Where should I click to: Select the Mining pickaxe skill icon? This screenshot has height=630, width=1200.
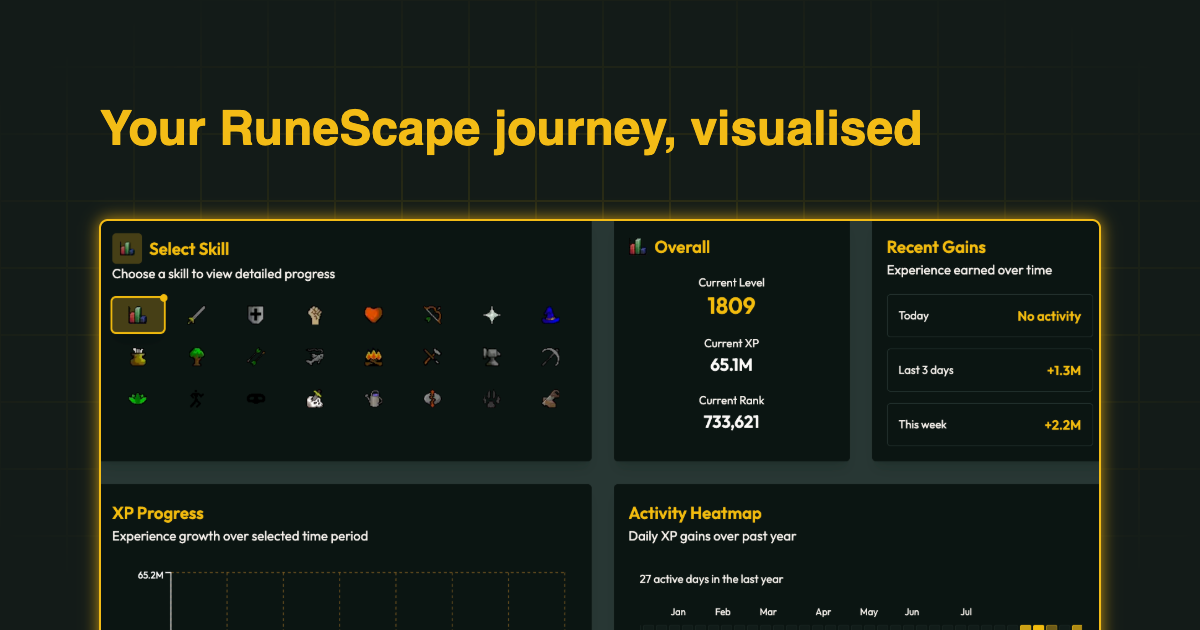(549, 357)
